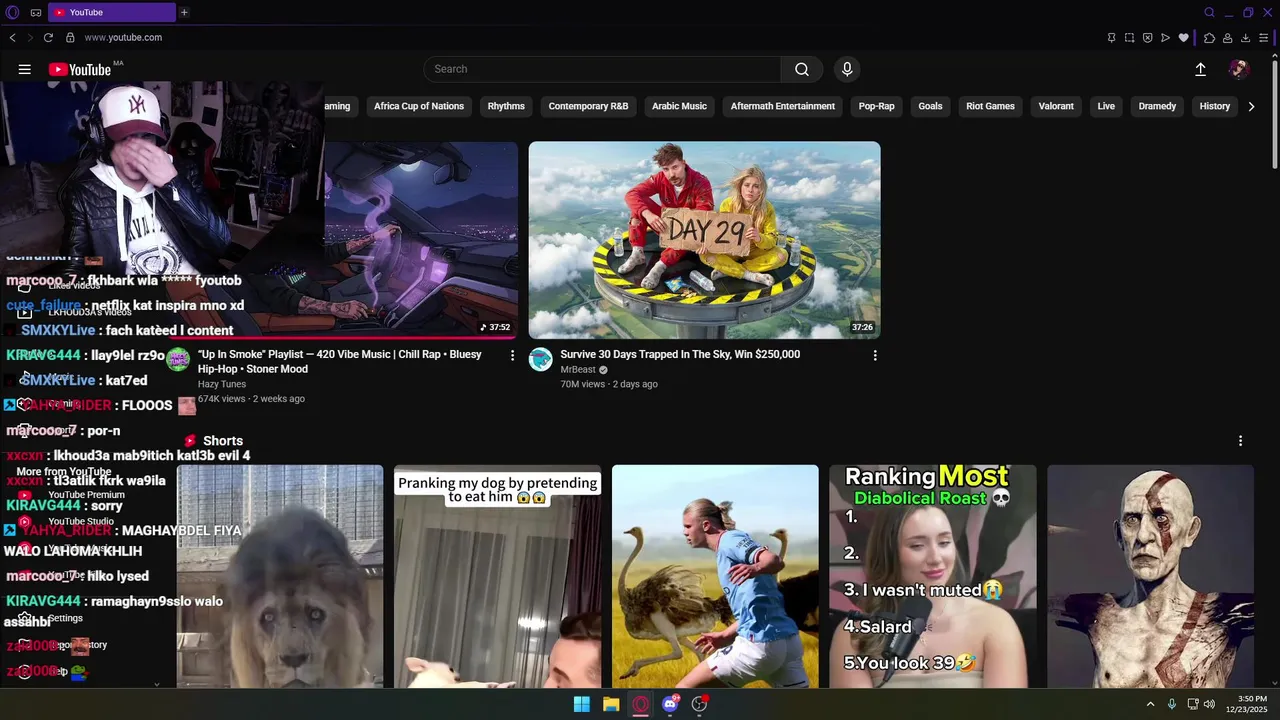Open Survive 30 Days Trapped video title
This screenshot has height=720, width=1280.
tap(680, 354)
